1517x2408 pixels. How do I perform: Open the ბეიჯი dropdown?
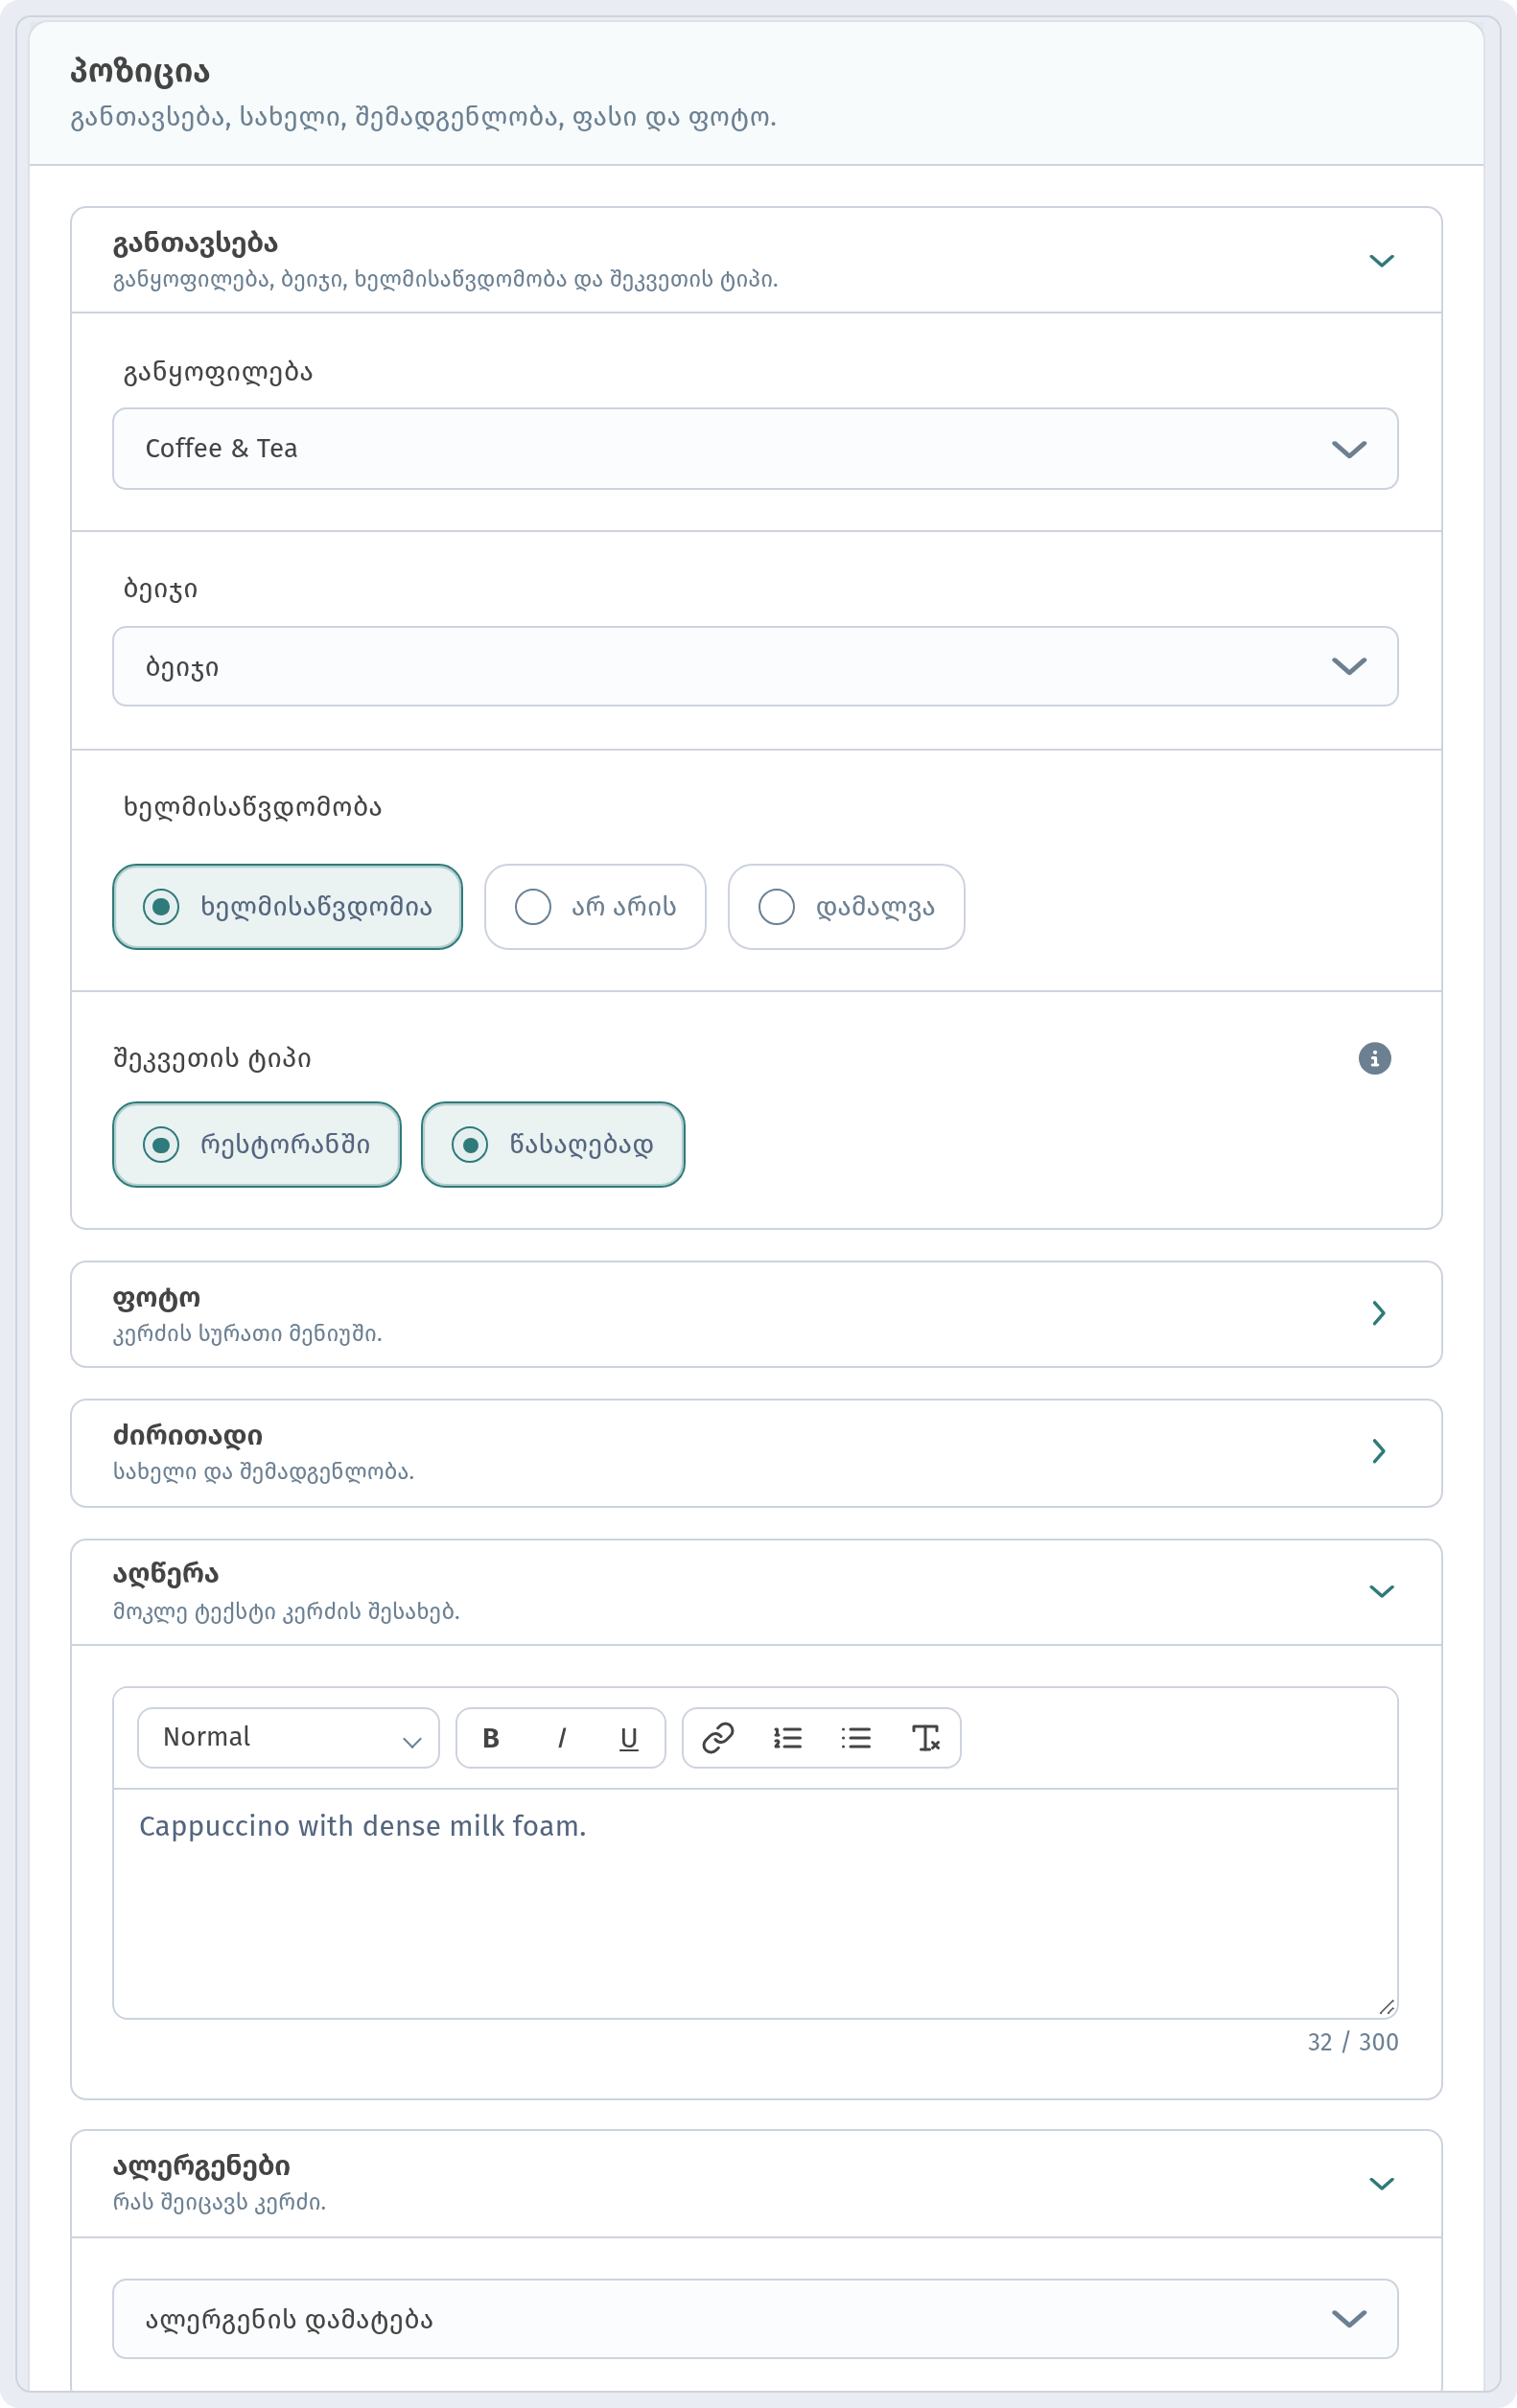coord(755,667)
